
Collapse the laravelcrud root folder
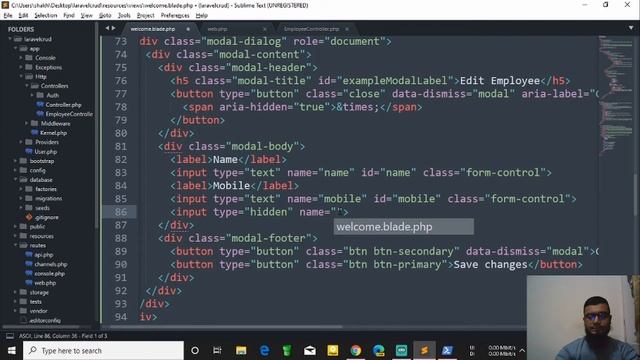point(10,39)
